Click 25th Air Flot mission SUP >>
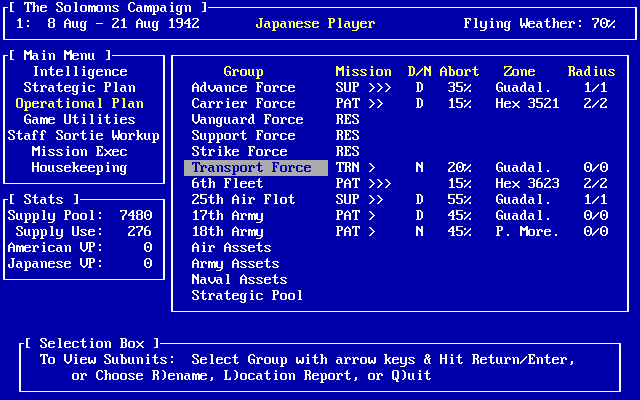 (x=359, y=199)
